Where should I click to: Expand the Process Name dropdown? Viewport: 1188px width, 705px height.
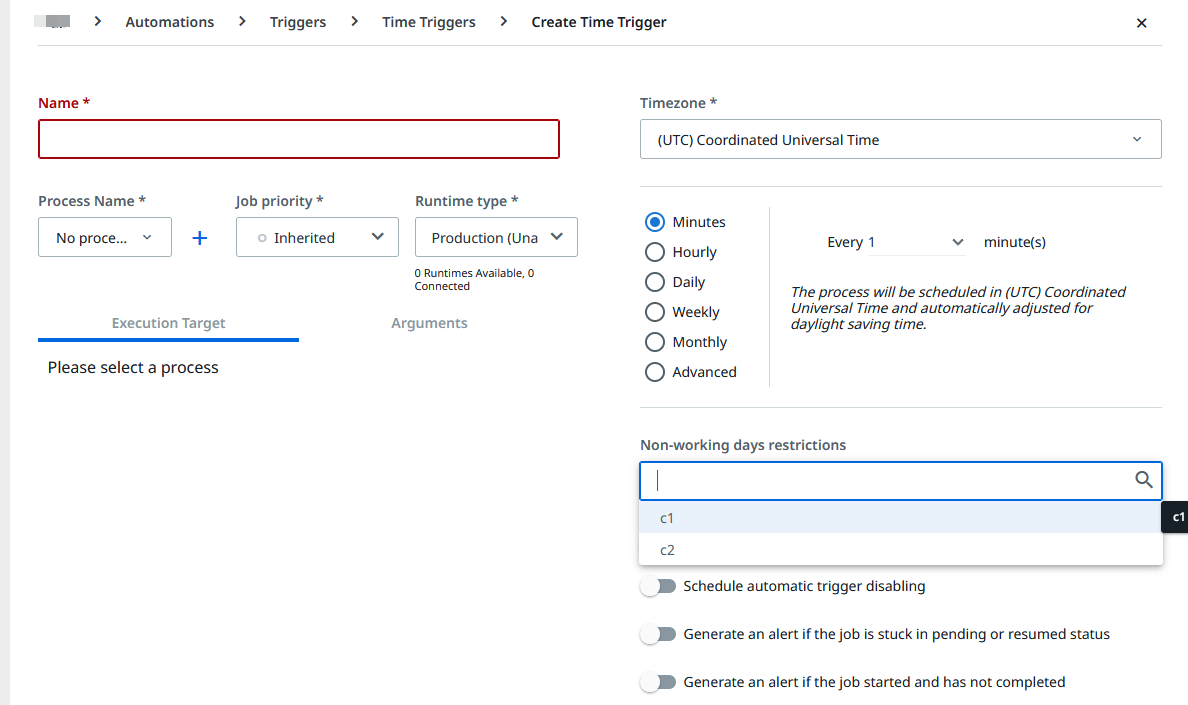point(105,238)
